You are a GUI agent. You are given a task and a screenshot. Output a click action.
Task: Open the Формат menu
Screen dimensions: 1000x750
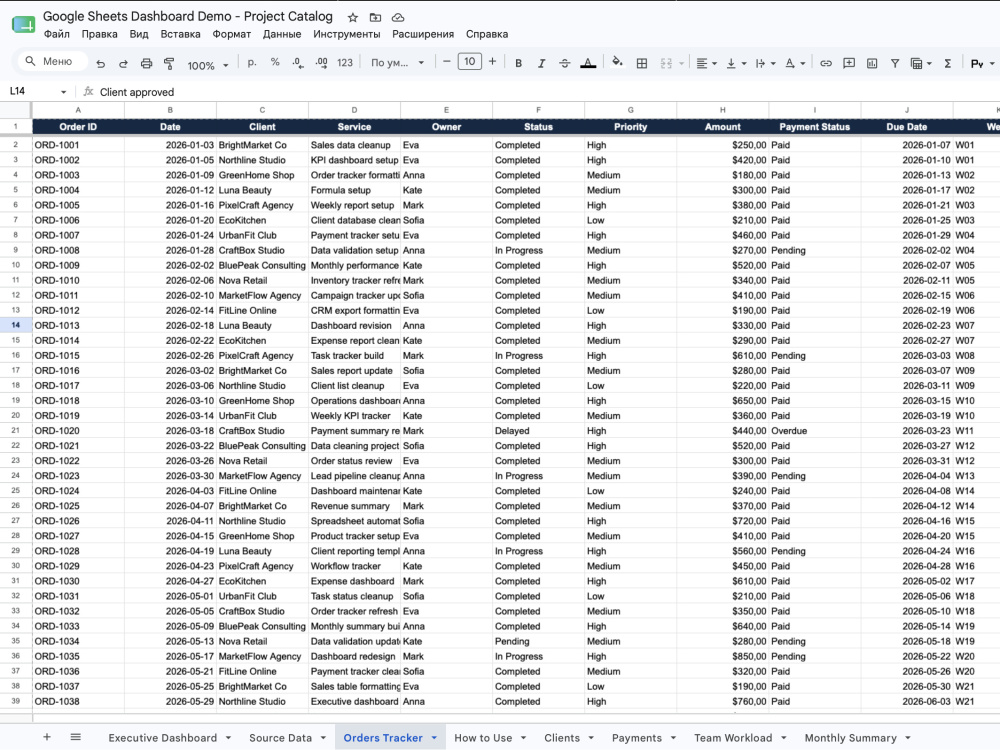[x=232, y=34]
